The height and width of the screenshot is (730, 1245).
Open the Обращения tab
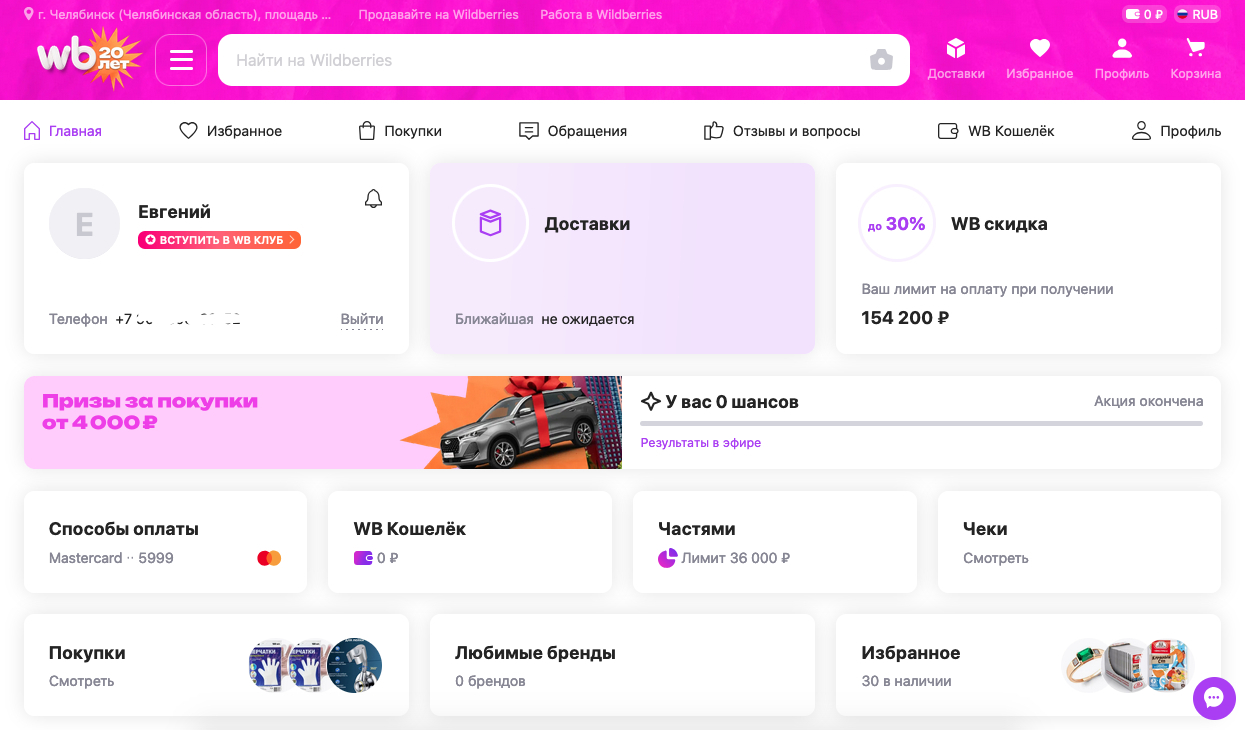[x=573, y=131]
